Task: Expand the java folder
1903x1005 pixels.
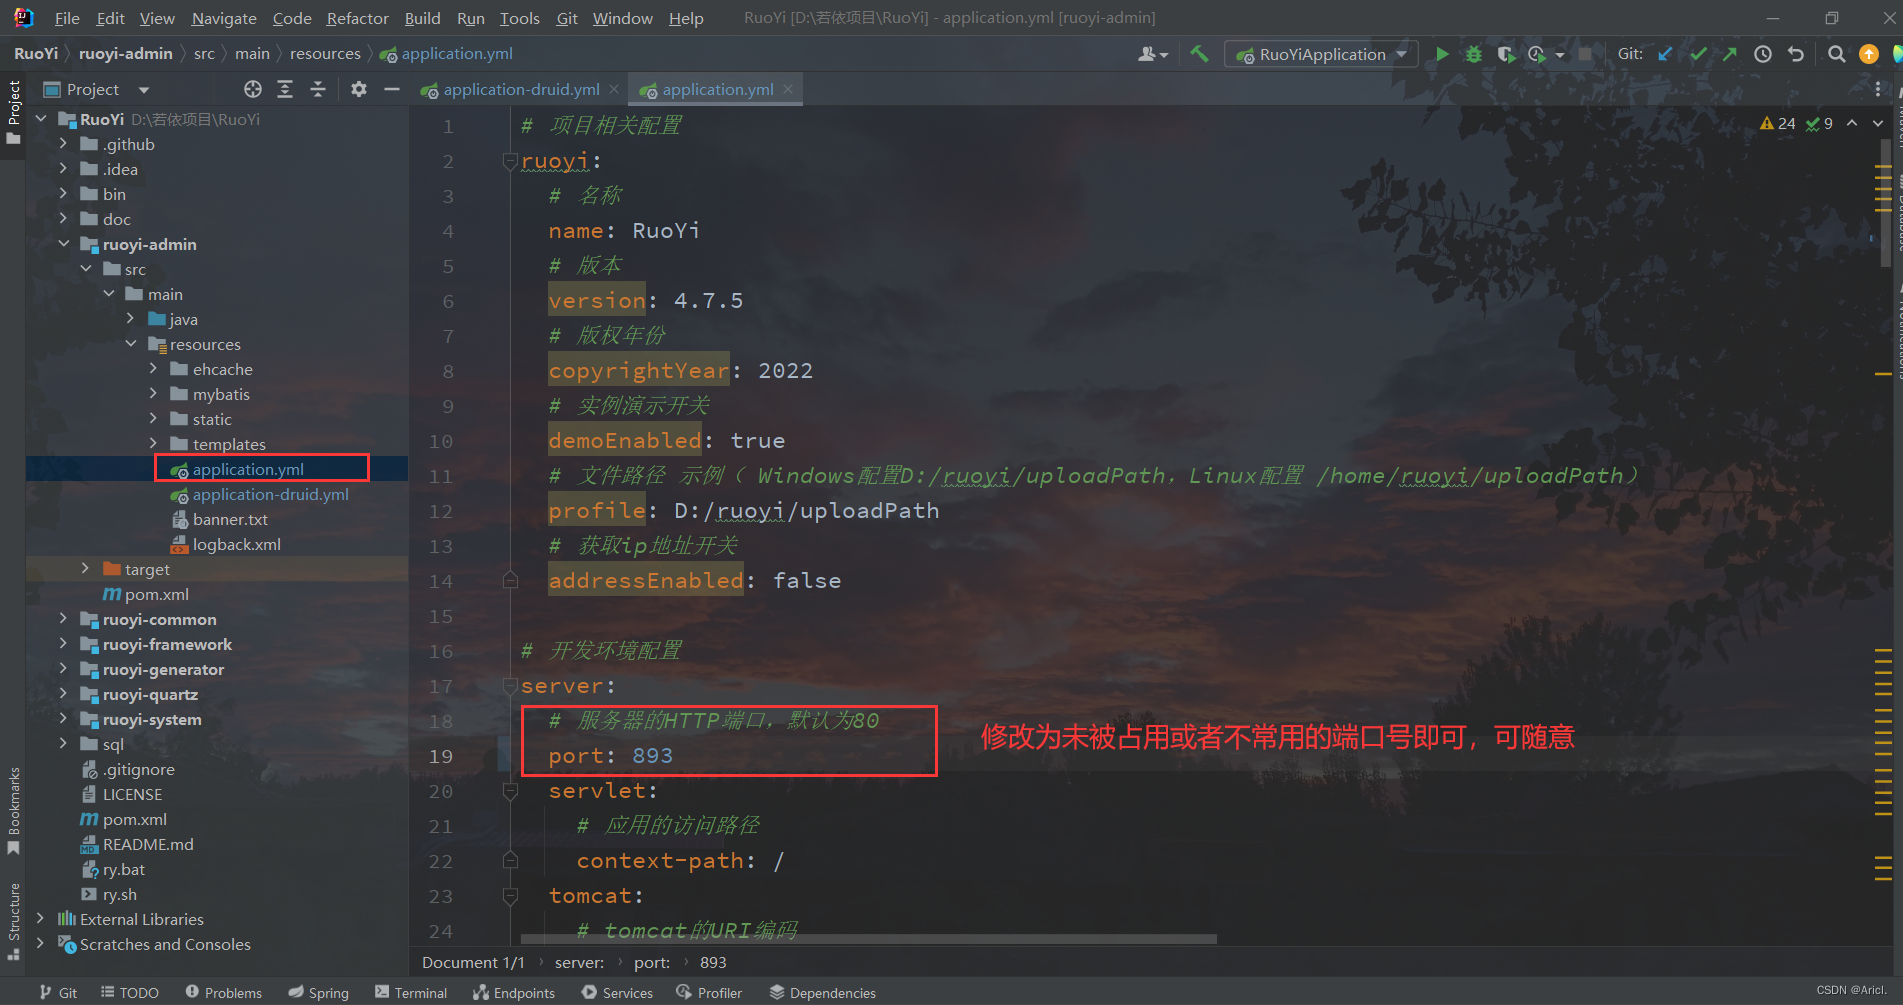Action: [131, 319]
